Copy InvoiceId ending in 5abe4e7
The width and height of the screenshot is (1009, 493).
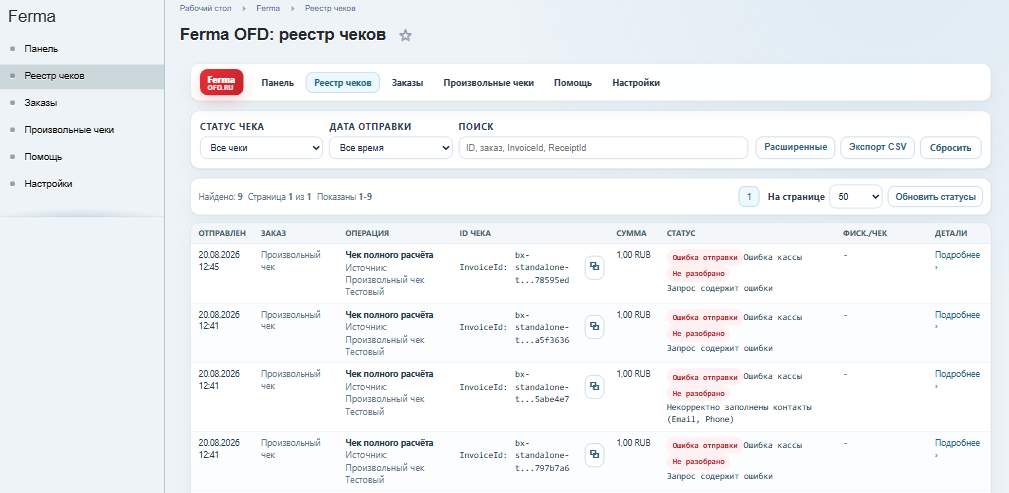coord(595,386)
